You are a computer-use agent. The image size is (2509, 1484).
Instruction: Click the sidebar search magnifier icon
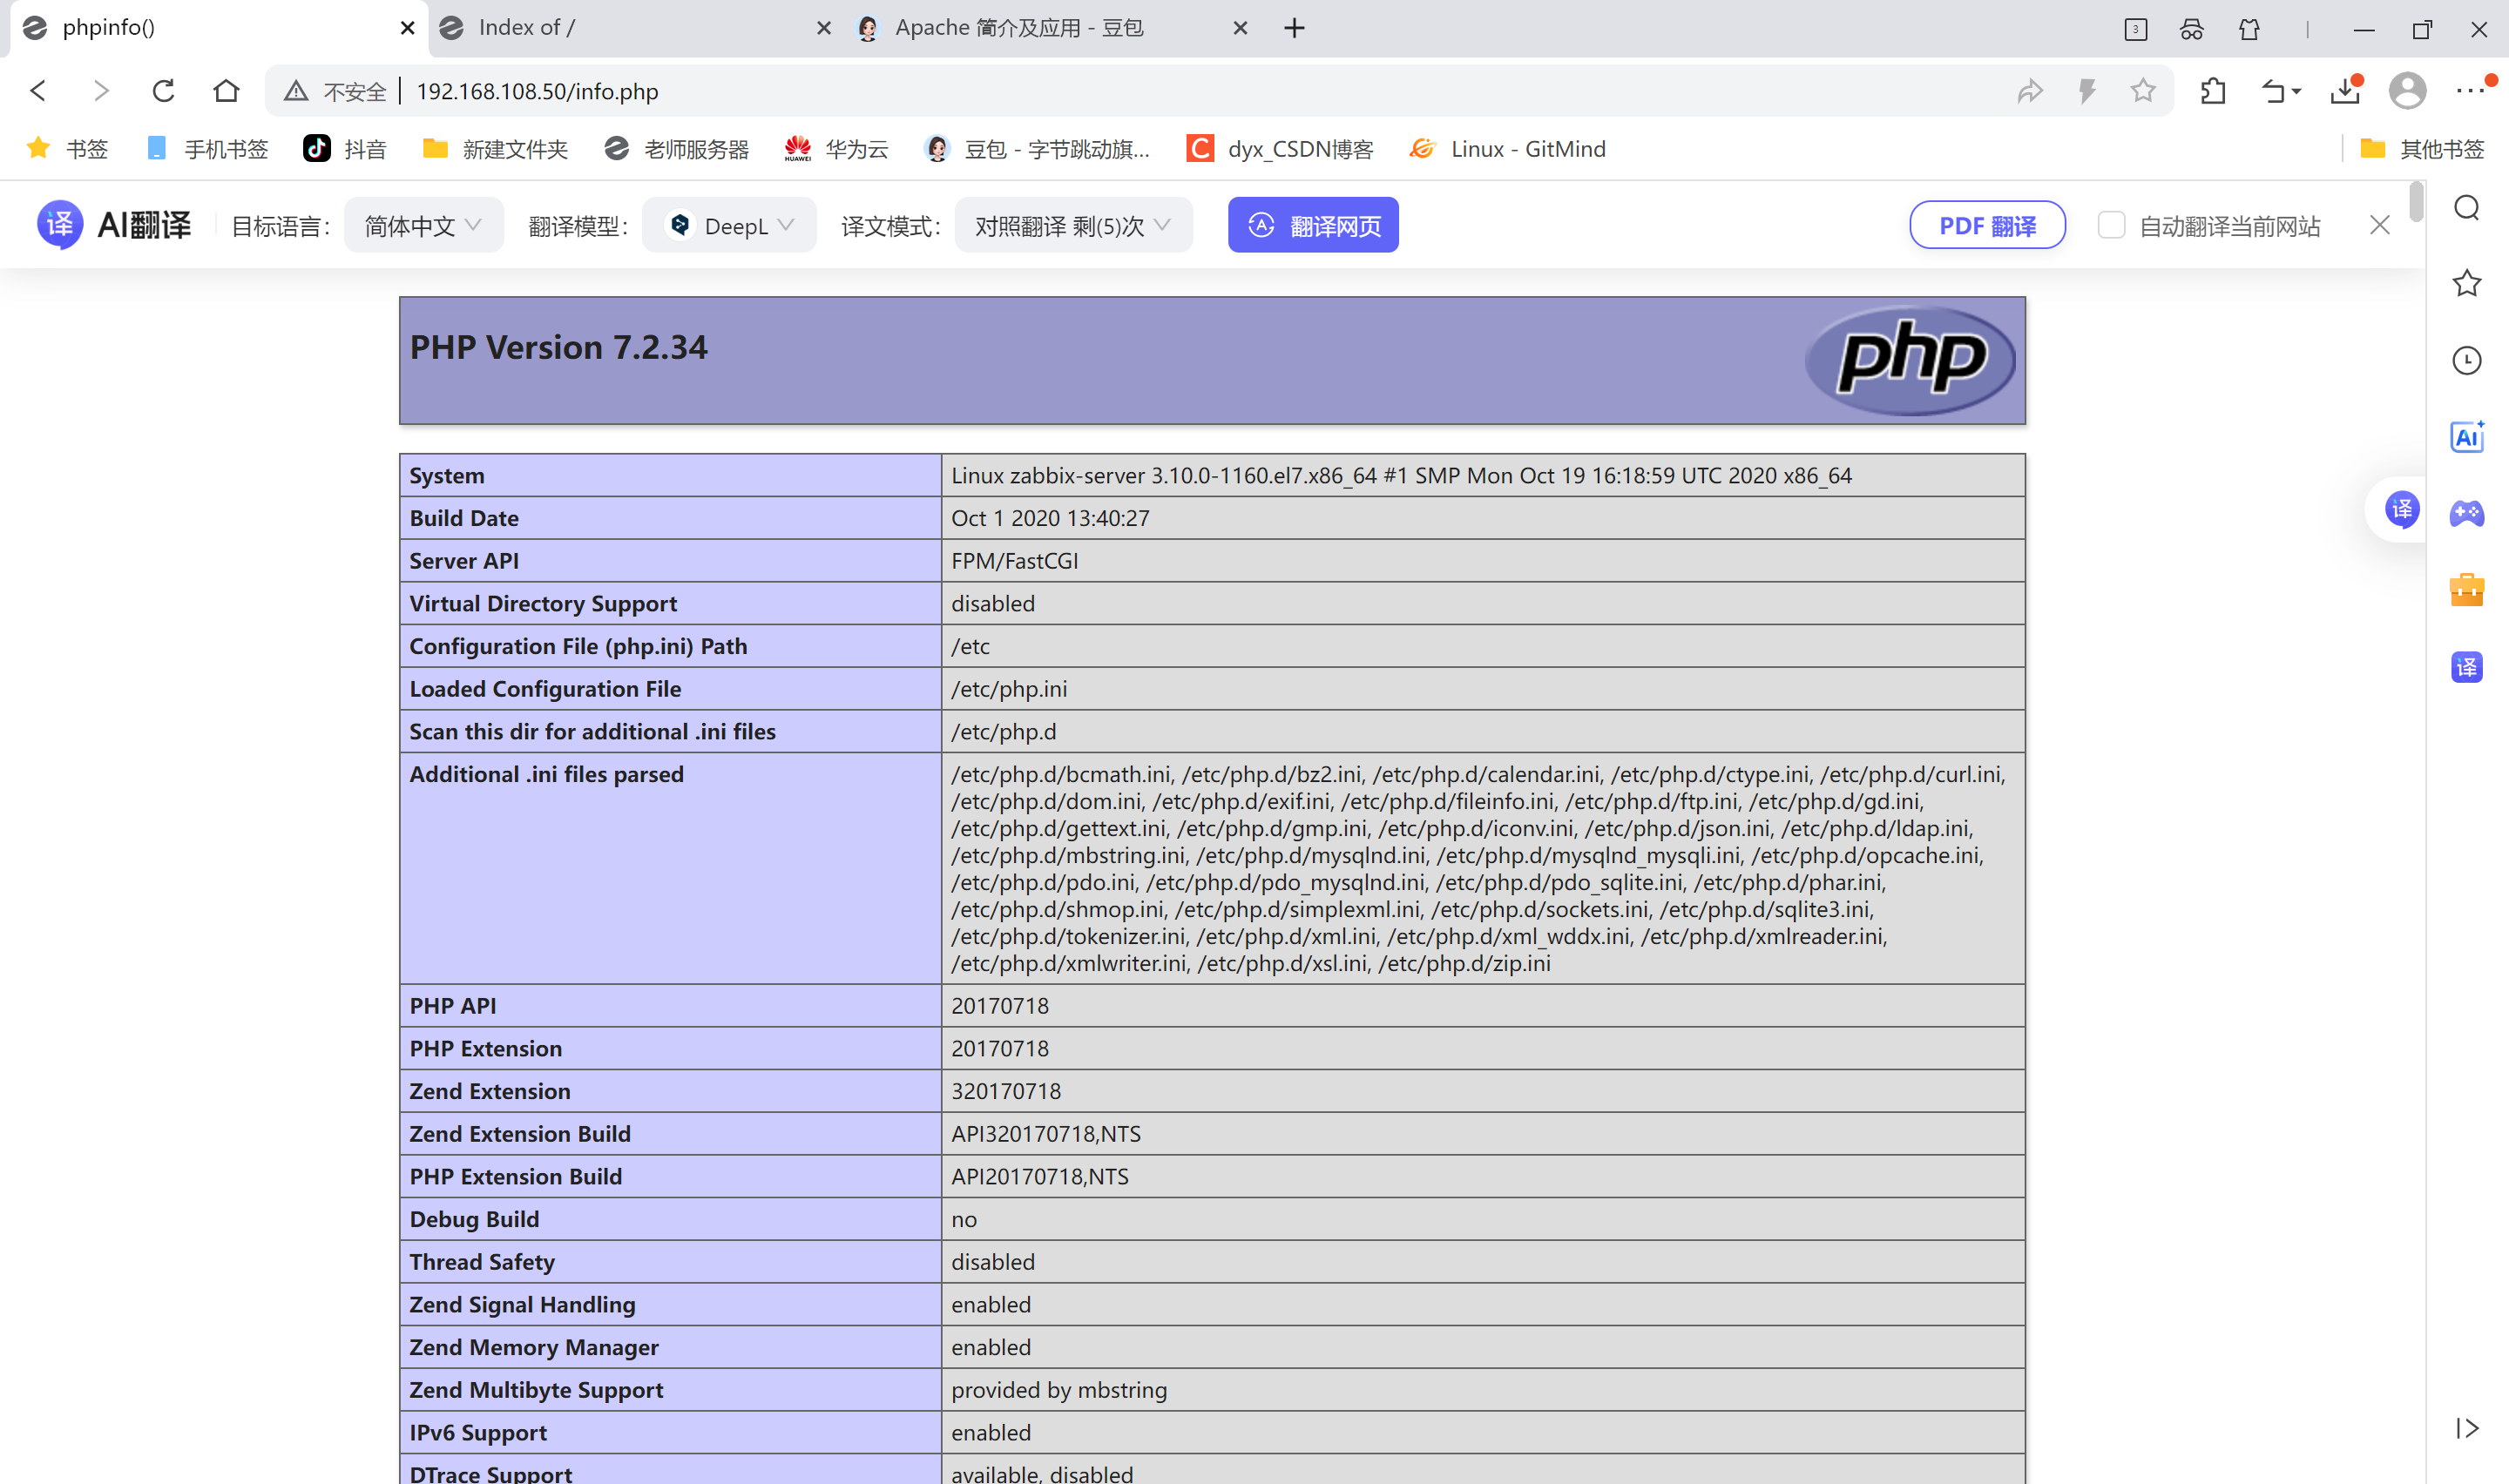[x=2466, y=208]
